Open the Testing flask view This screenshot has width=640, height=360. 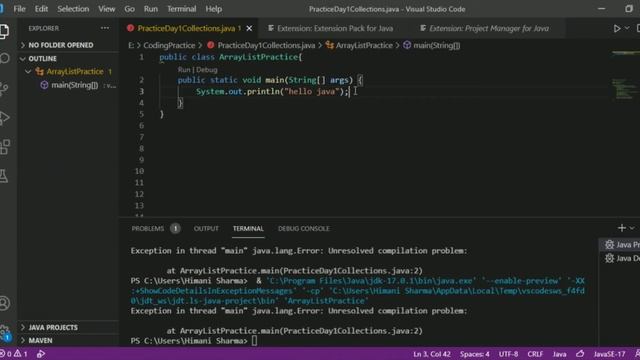[x=4, y=176]
